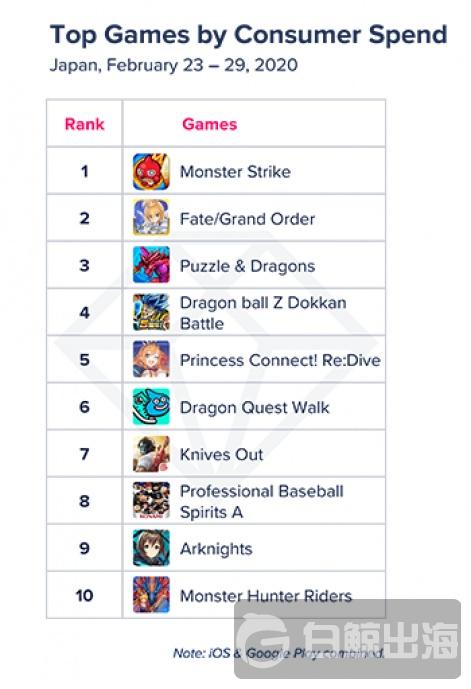This screenshot has height=689, width=471.
Task: Select the Puzzle & Dragons red dragon icon
Action: (x=151, y=265)
